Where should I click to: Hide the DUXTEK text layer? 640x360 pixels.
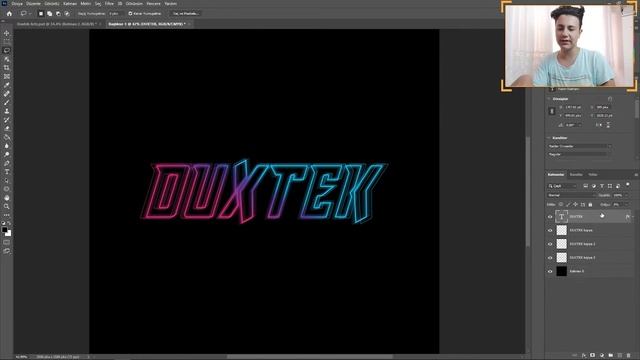(550, 217)
